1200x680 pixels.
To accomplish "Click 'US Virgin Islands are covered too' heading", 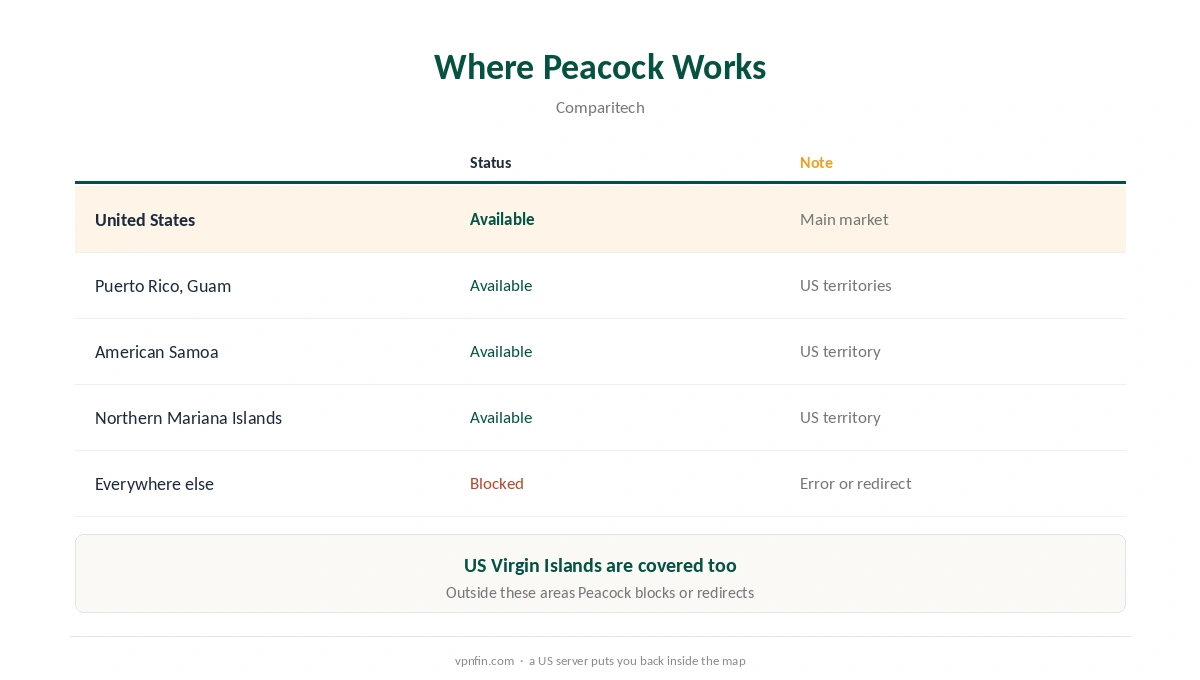I will pyautogui.click(x=600, y=565).
